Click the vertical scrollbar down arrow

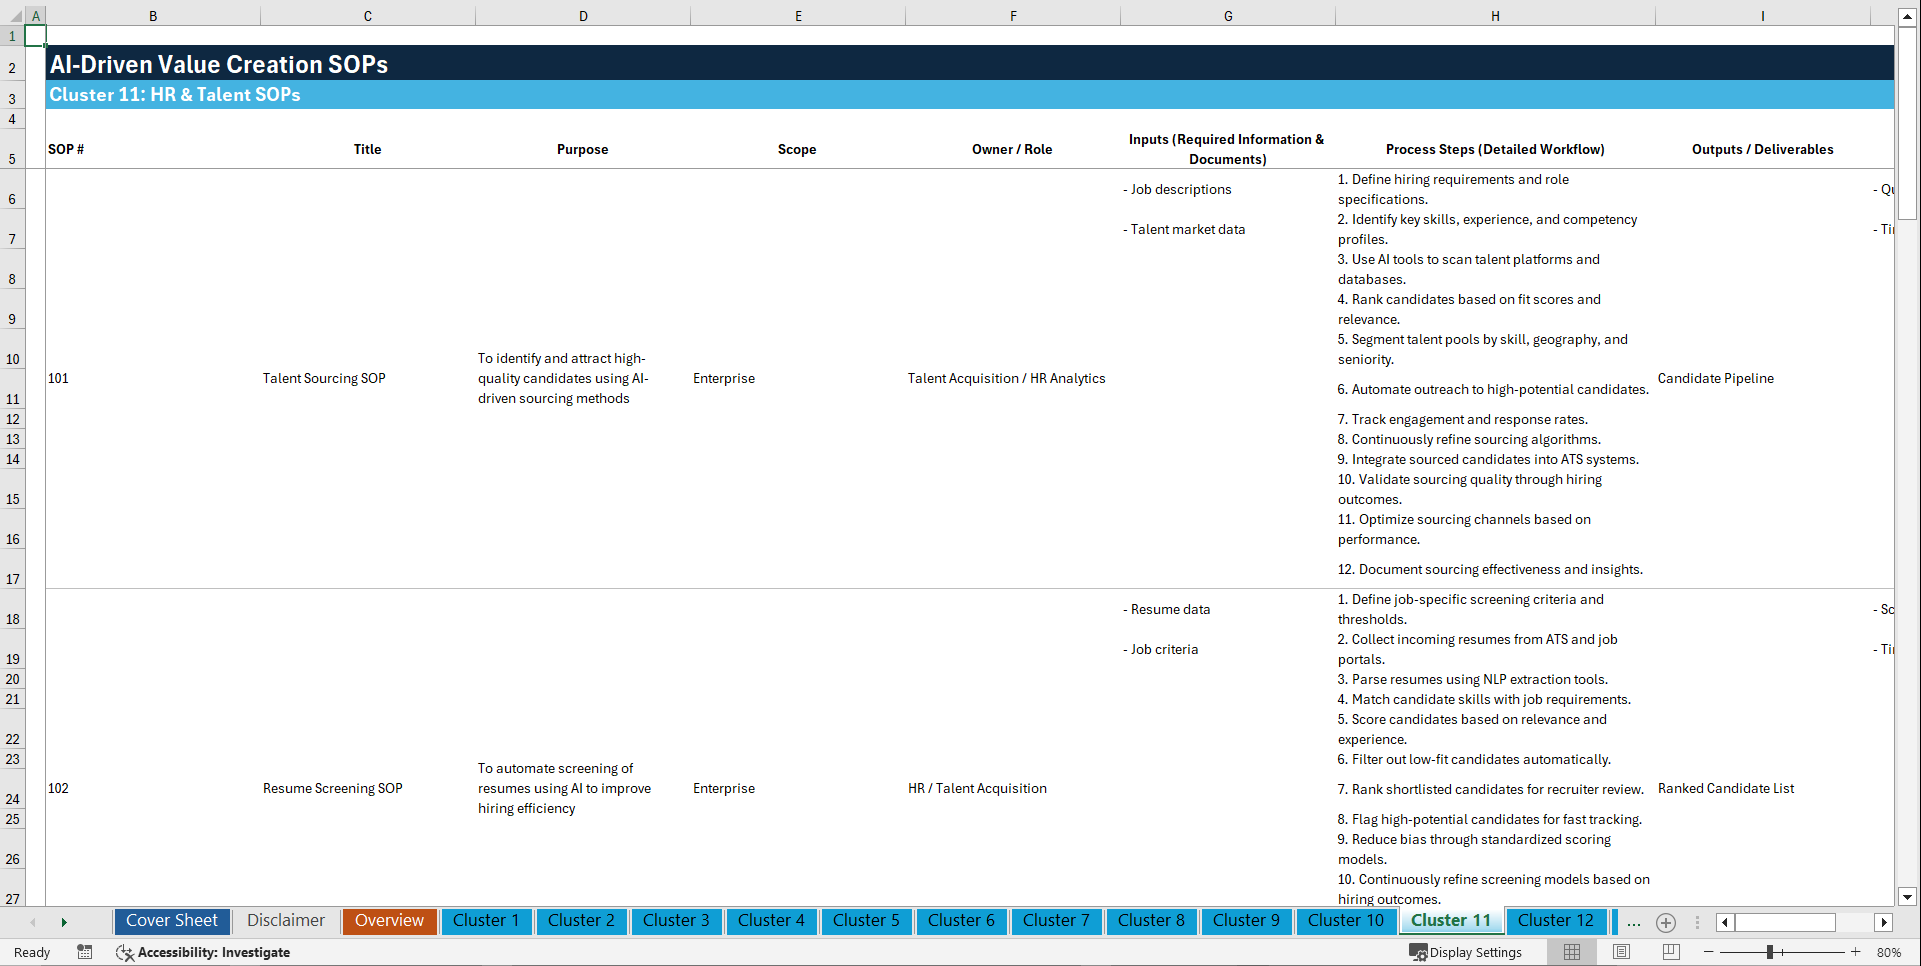pyautogui.click(x=1908, y=898)
